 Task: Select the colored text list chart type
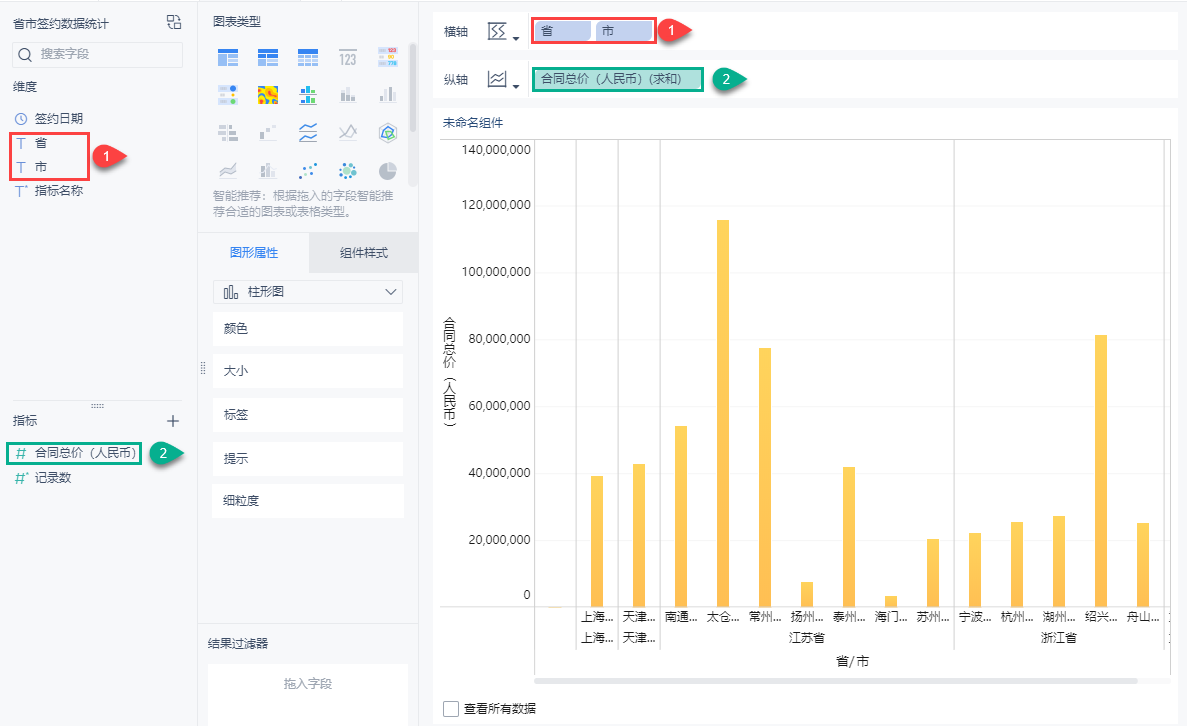click(x=388, y=58)
